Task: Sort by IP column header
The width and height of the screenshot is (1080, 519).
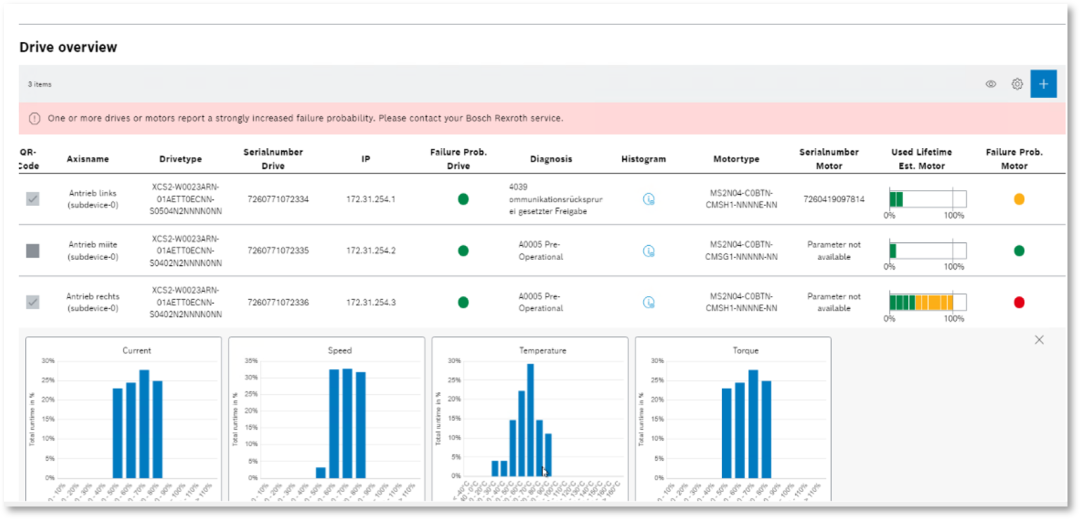Action: 366,159
